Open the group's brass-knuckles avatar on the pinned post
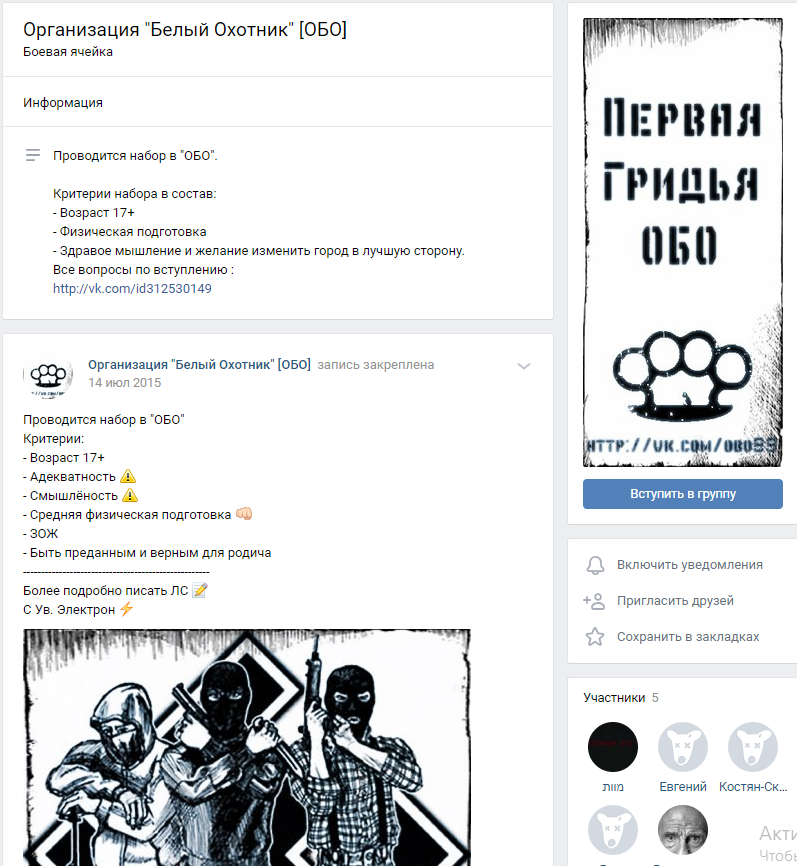Image resolution: width=797 pixels, height=866 pixels. [49, 374]
